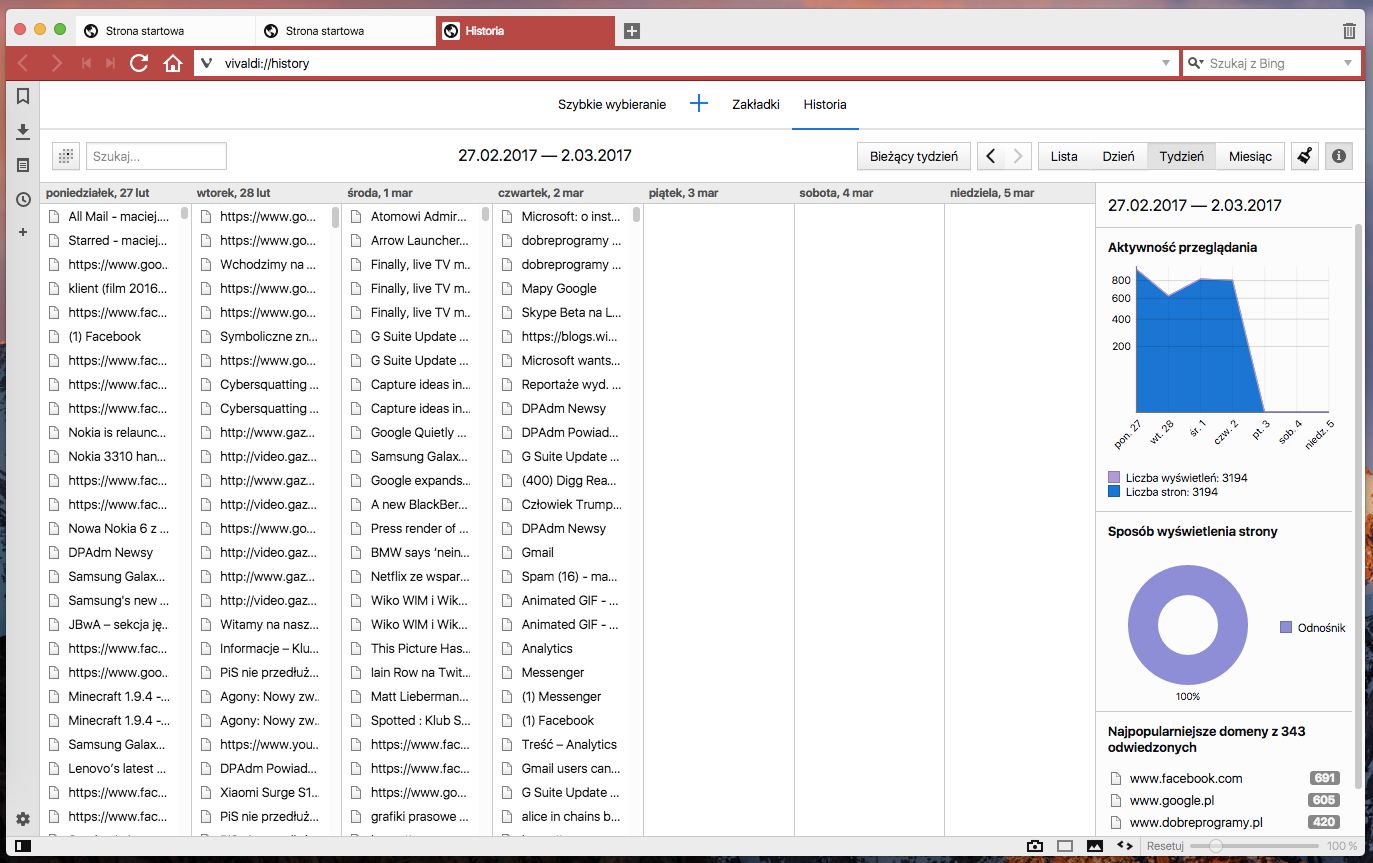The height and width of the screenshot is (863, 1373).
Task: Click the Odnośnik legend color swatch
Action: [1286, 628]
